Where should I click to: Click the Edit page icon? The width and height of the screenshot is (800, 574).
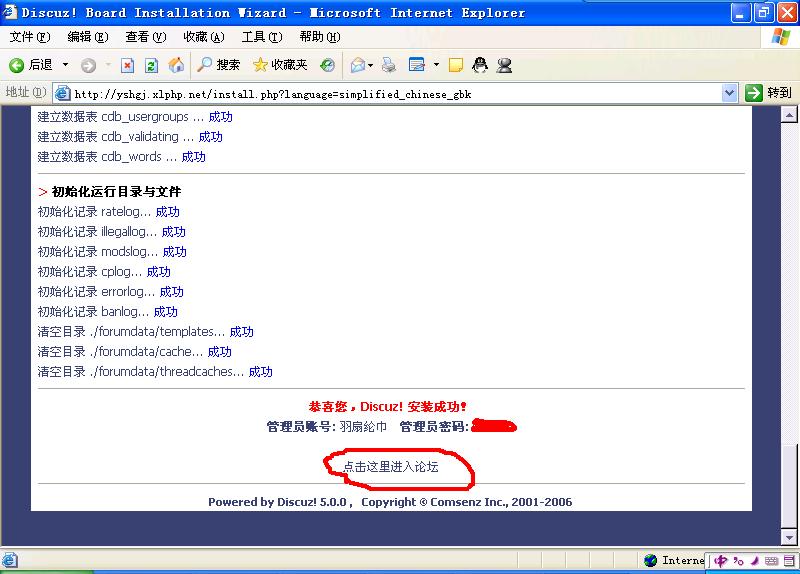(417, 65)
